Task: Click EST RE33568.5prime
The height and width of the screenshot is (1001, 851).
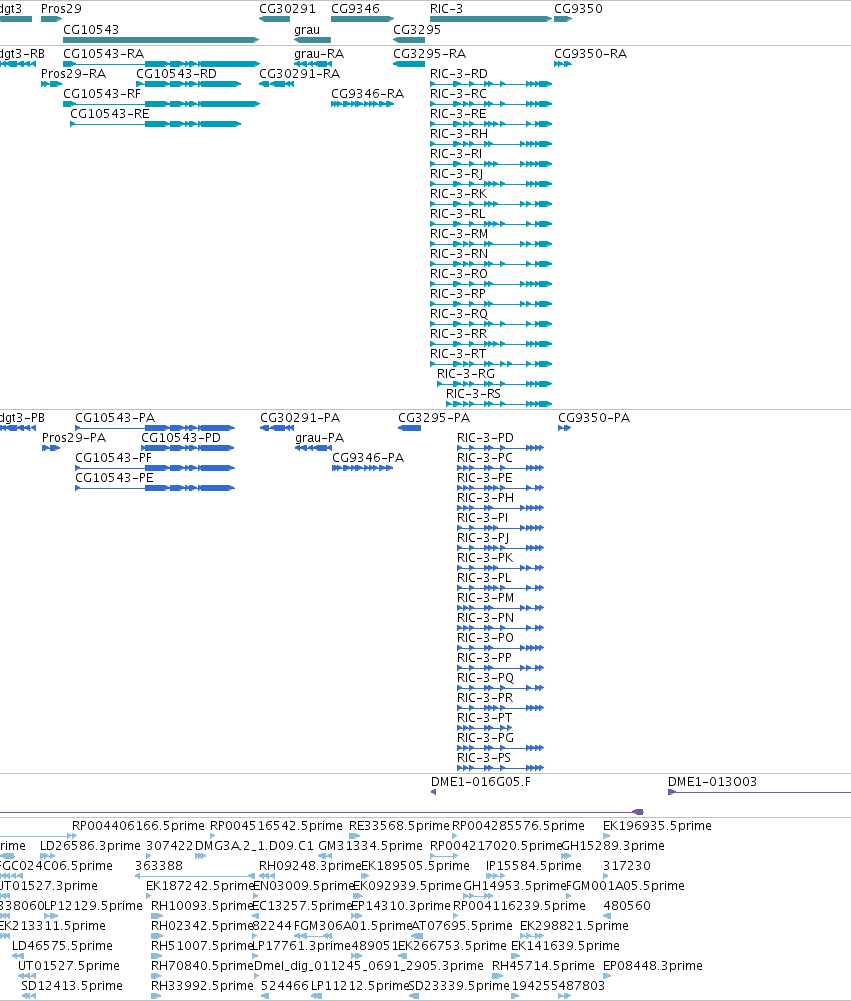Action: [x=399, y=826]
